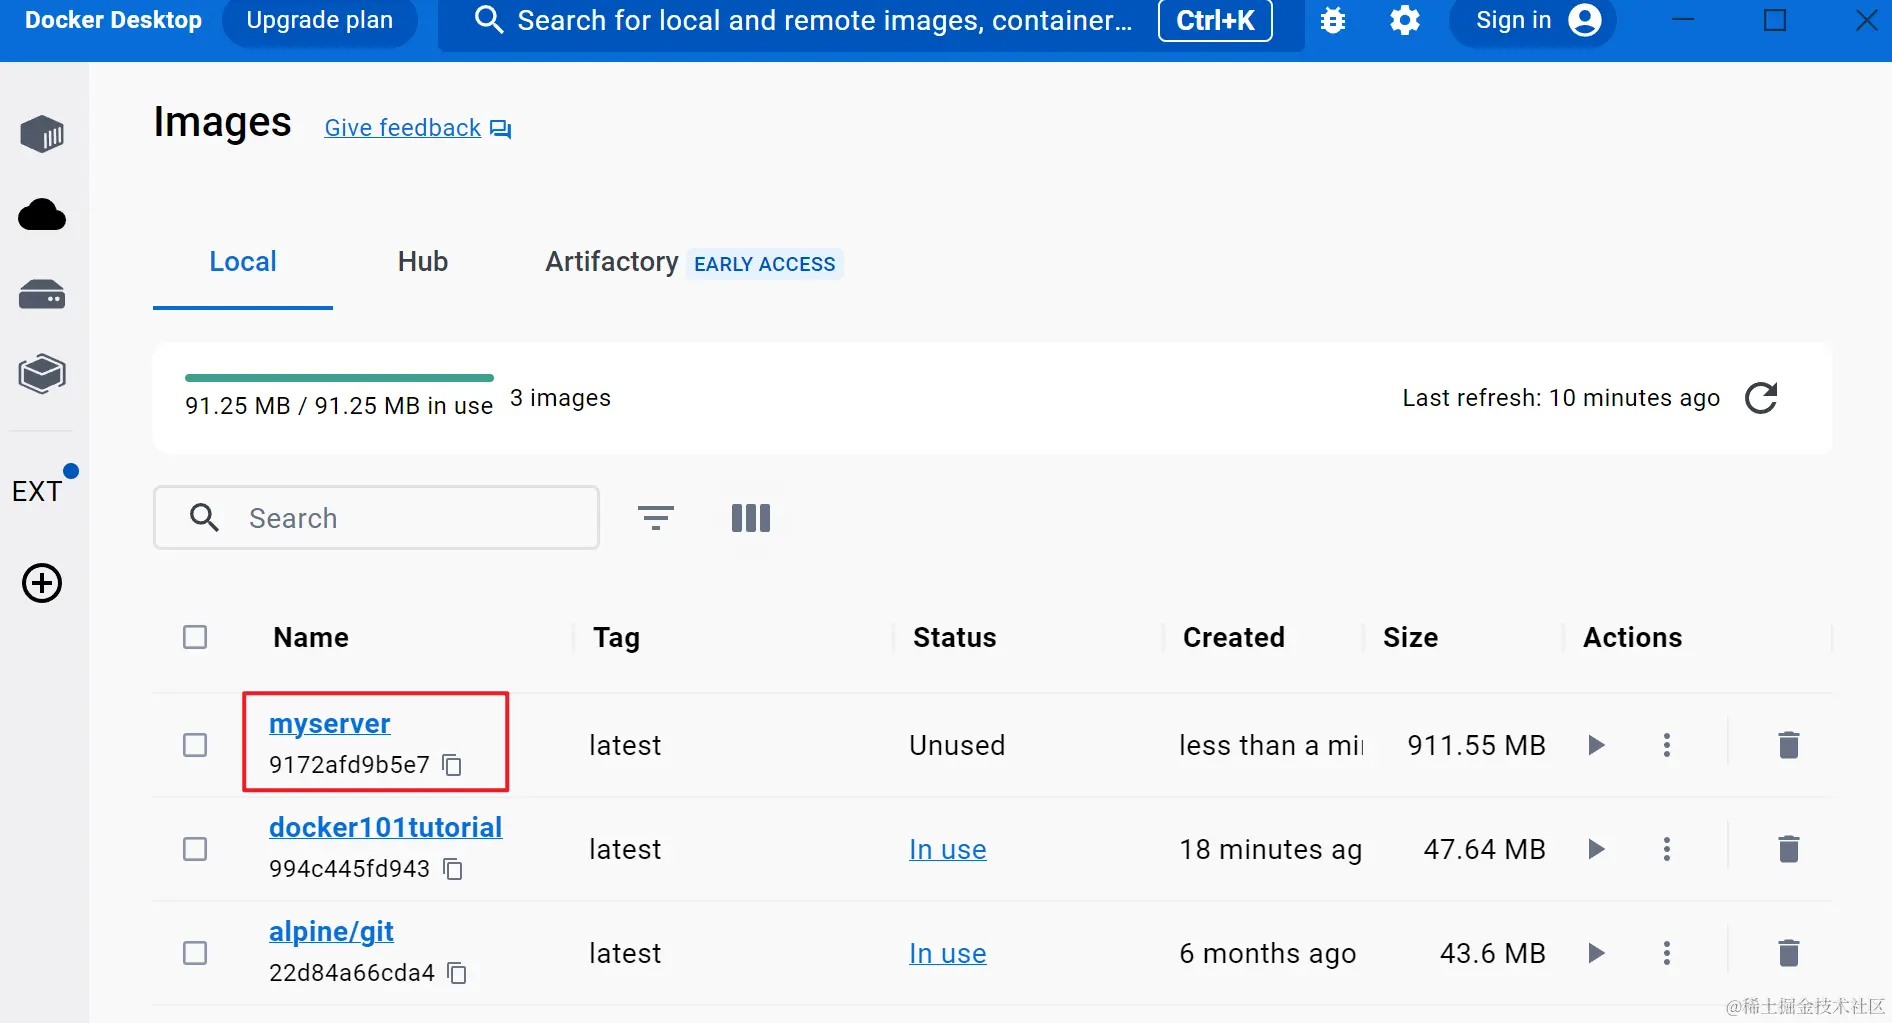Open the troubleshoot bug icon

click(x=1333, y=20)
